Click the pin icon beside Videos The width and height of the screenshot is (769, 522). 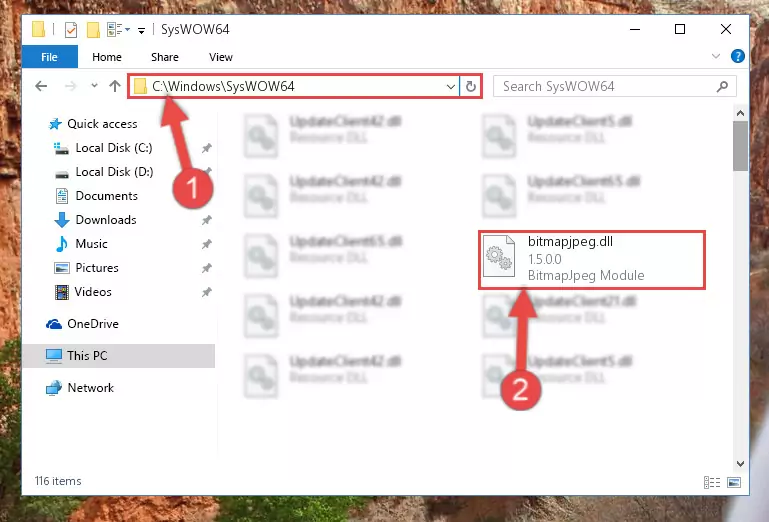tap(206, 292)
